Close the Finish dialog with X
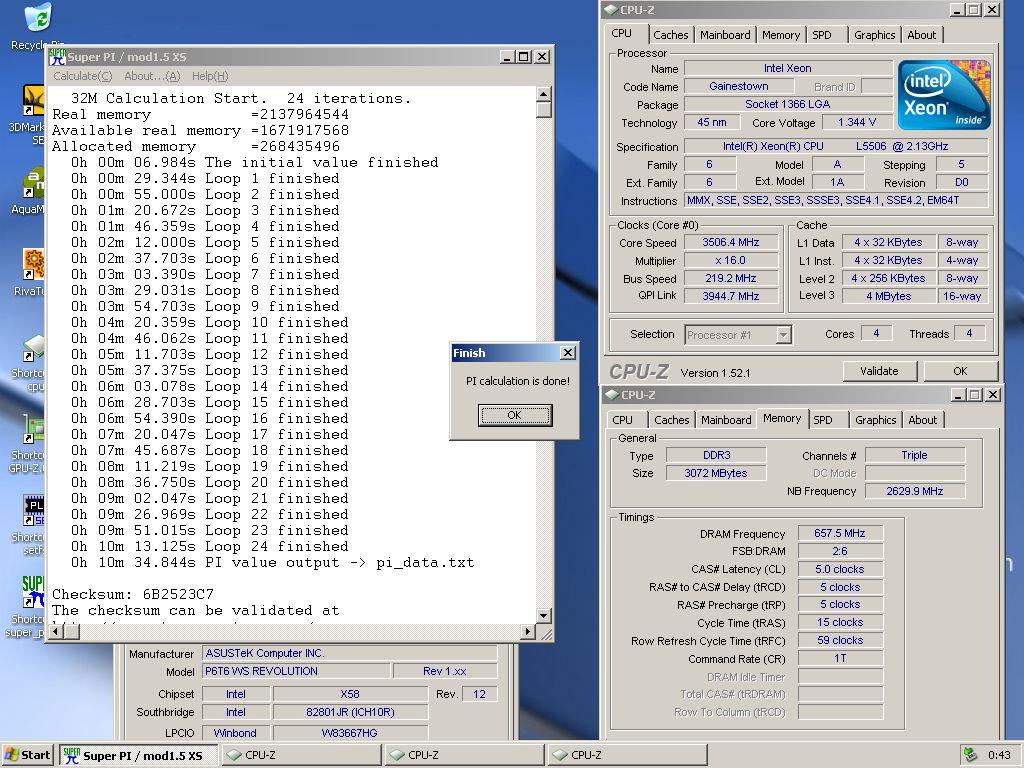The width and height of the screenshot is (1024, 768). (568, 353)
